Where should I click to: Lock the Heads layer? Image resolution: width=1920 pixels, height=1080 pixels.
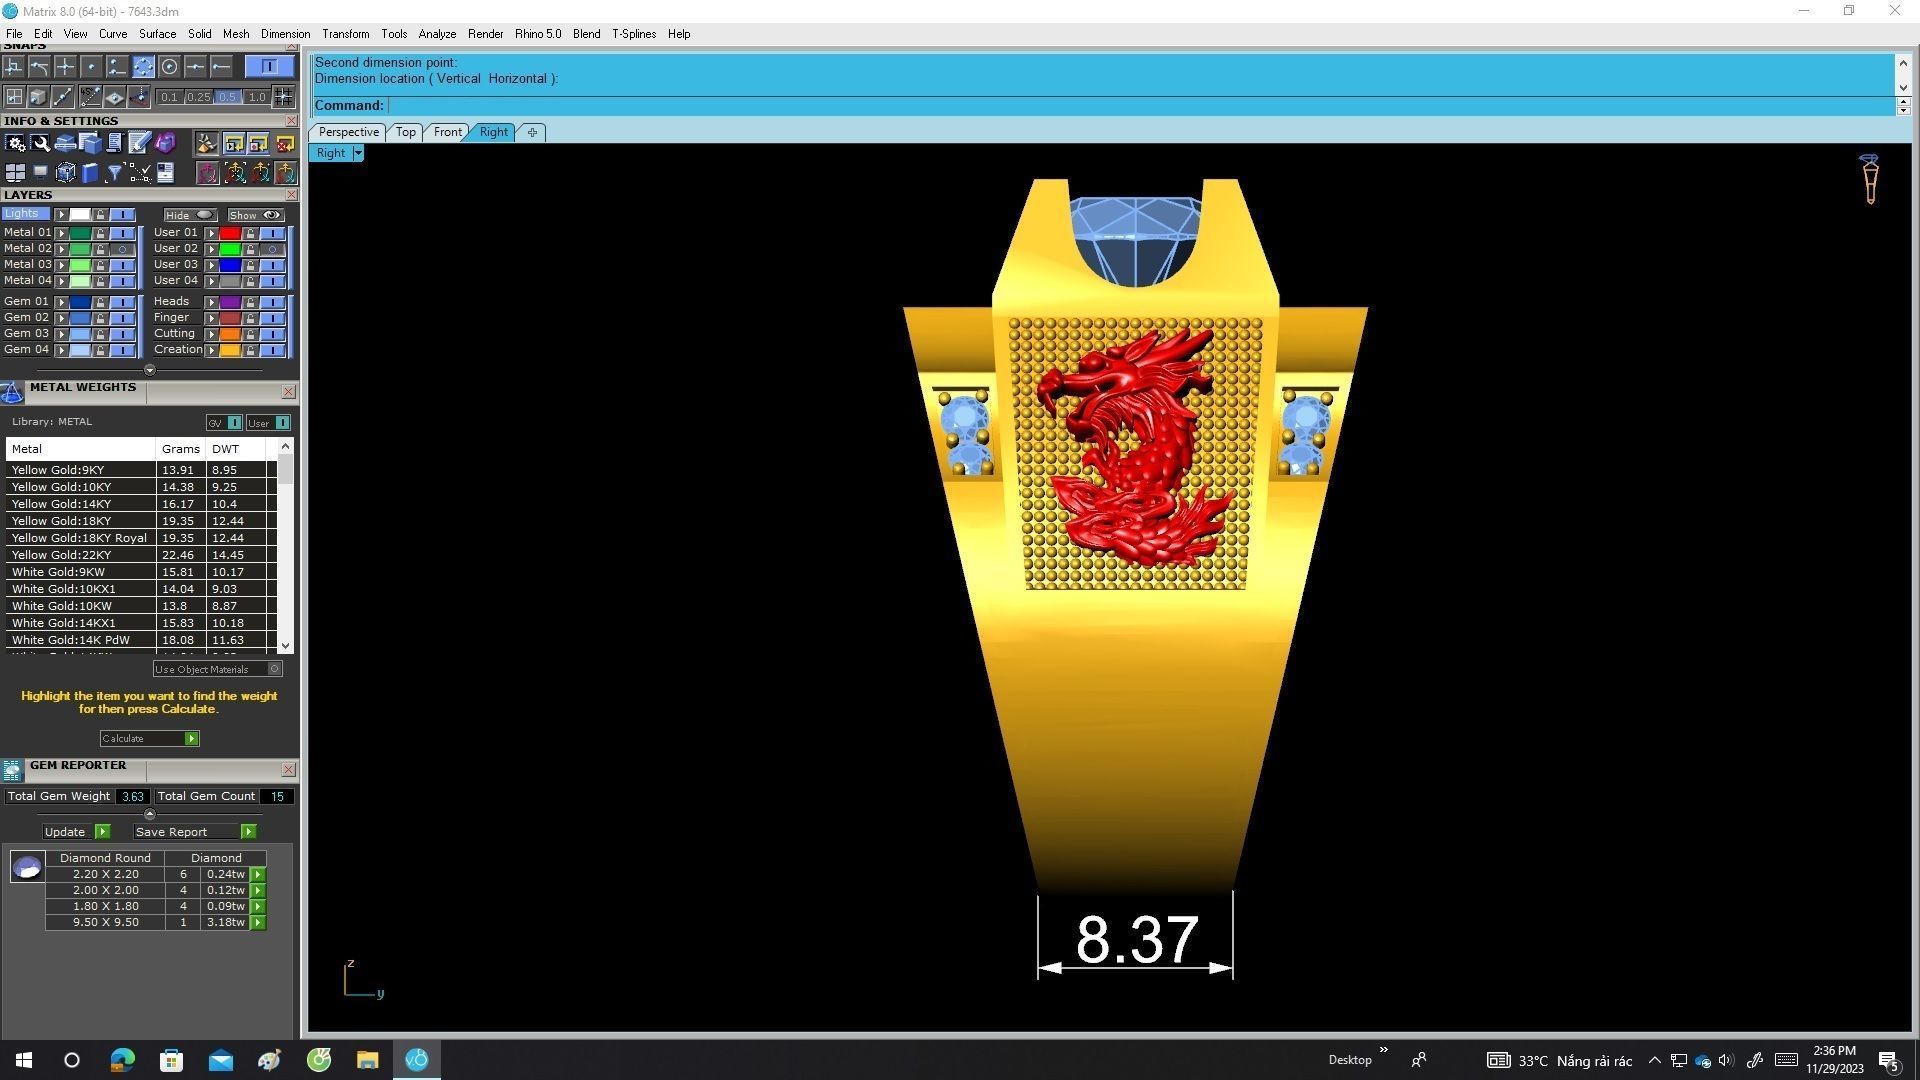click(x=251, y=302)
